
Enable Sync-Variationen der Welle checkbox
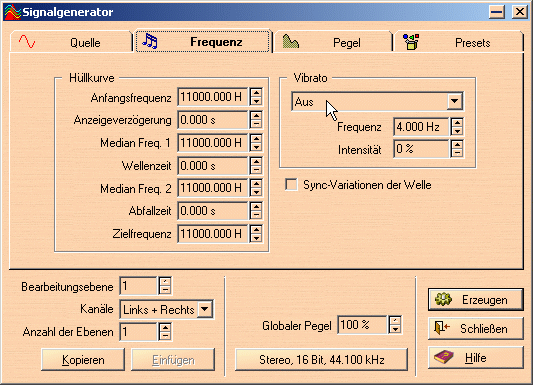(291, 185)
